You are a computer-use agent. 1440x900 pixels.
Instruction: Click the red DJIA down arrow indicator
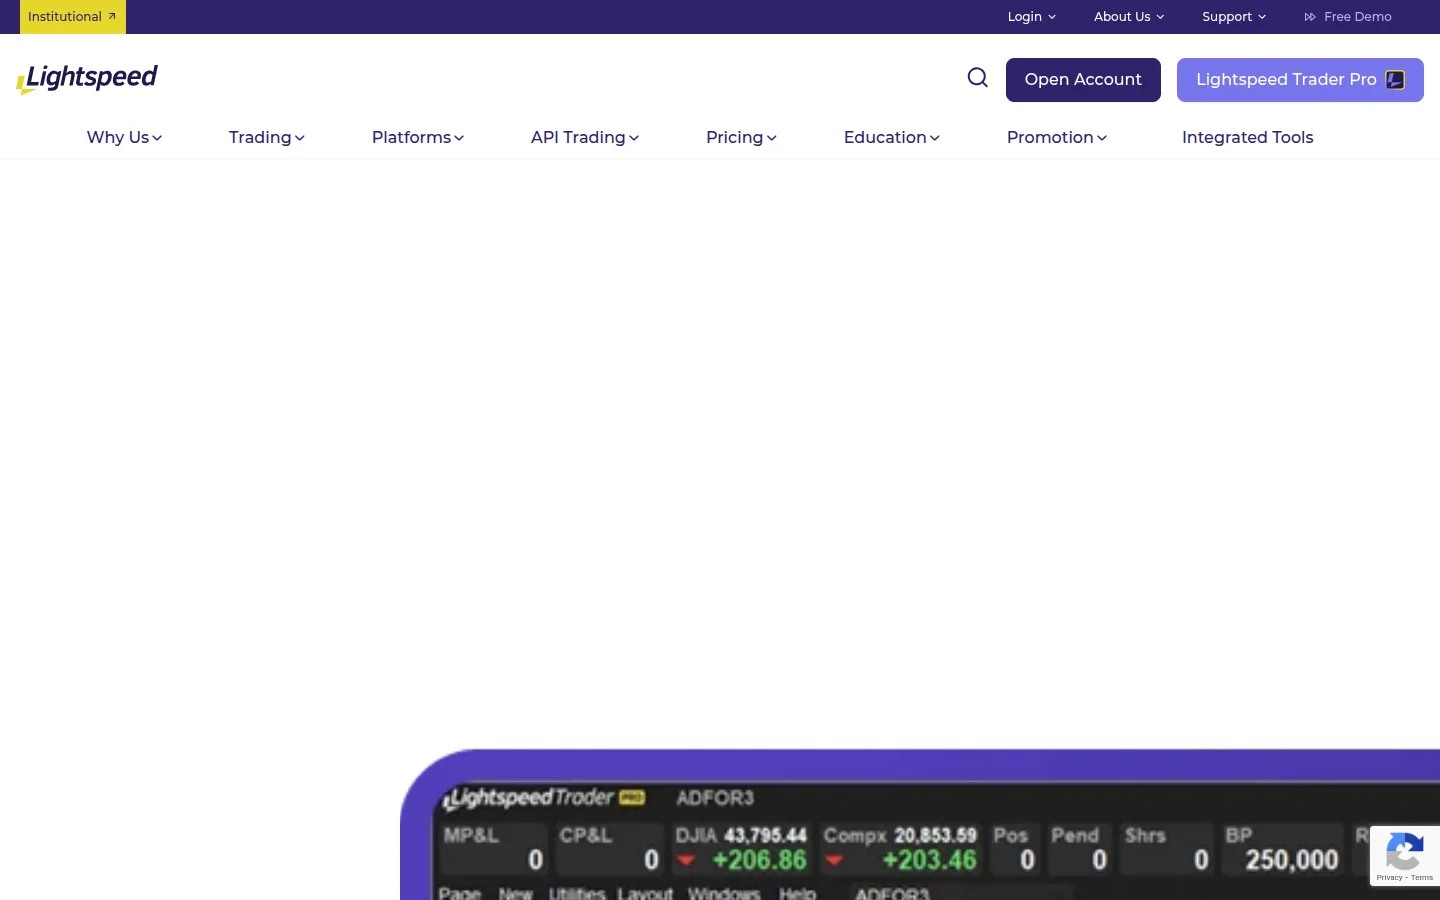pyautogui.click(x=686, y=860)
